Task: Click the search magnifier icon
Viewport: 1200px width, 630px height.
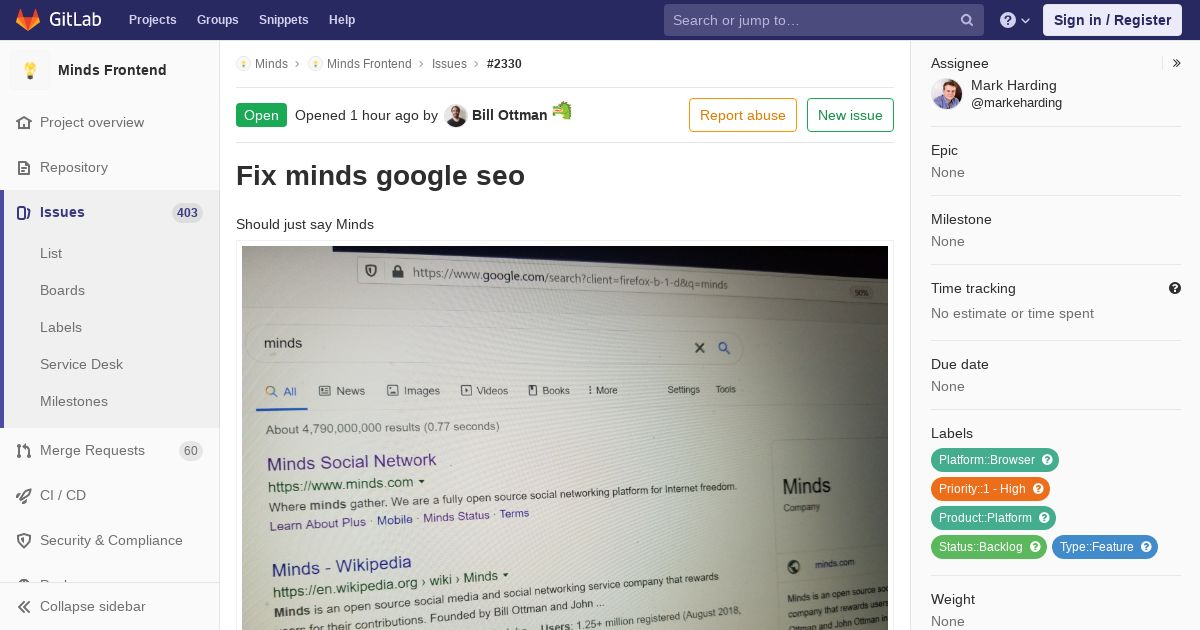Action: tap(967, 20)
